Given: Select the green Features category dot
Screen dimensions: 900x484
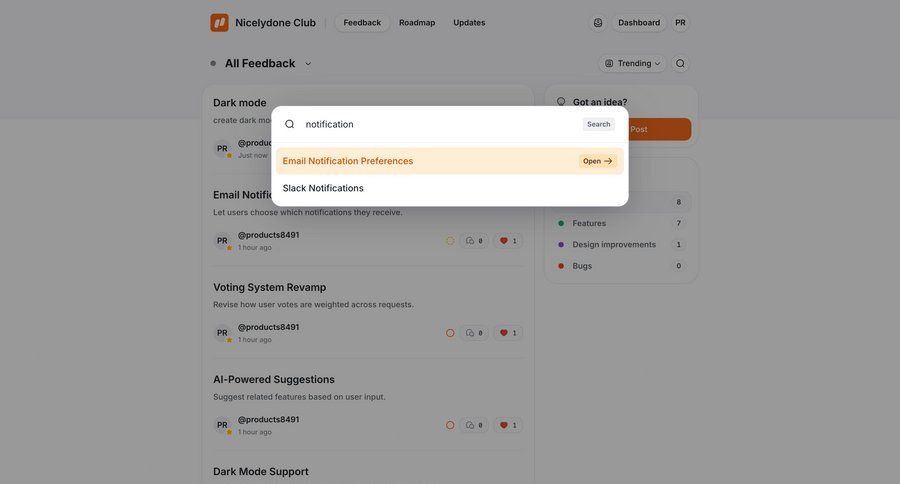Looking at the screenshot, I should pyautogui.click(x=561, y=223).
